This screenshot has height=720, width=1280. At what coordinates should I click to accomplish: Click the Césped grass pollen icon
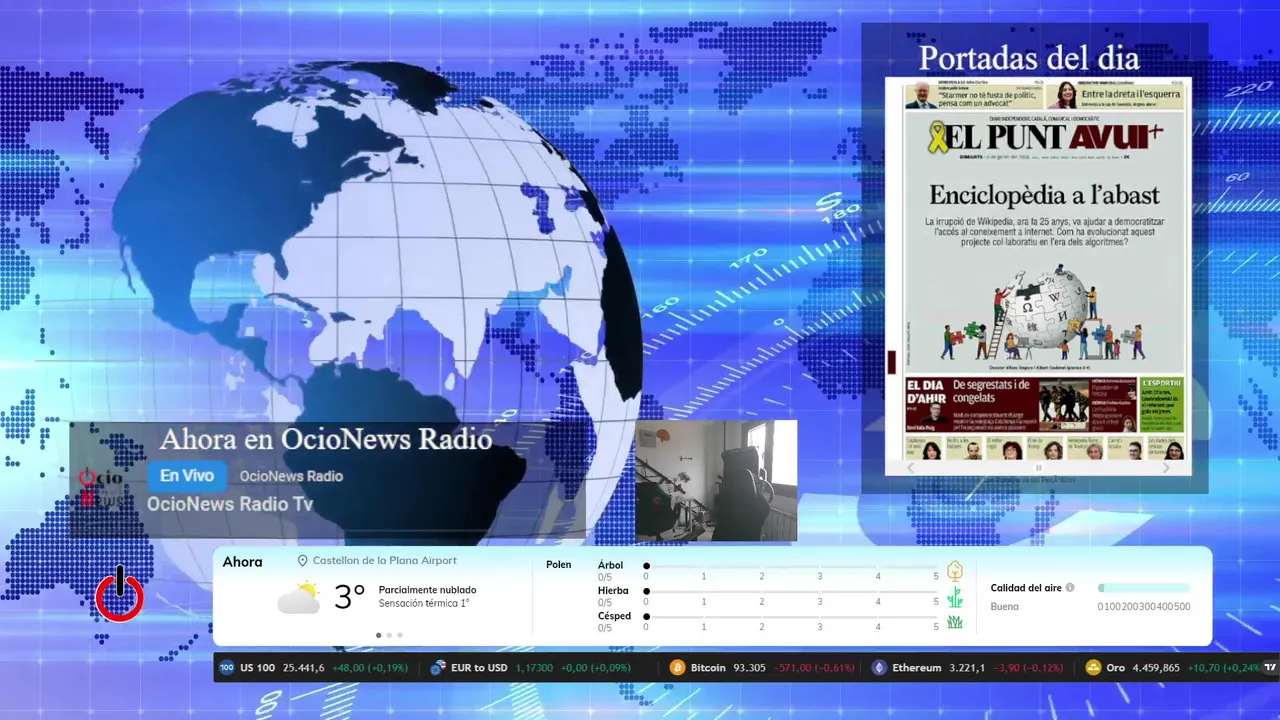click(955, 622)
